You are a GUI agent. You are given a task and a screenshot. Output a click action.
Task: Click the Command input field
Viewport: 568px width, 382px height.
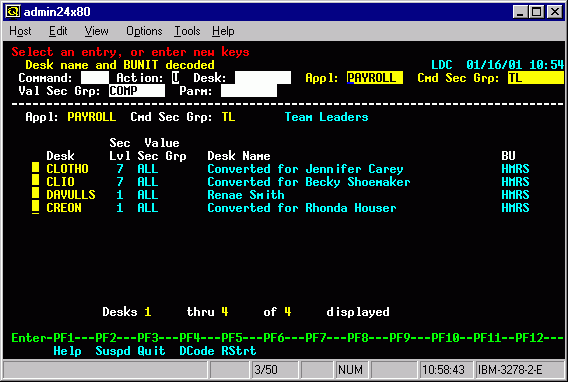95,77
